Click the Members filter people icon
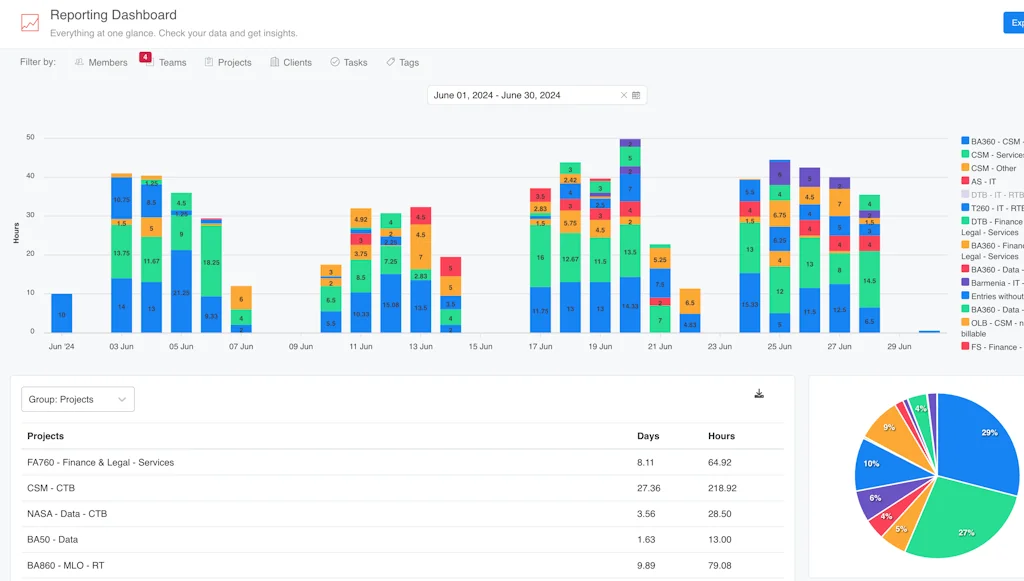This screenshot has width=1024, height=581. tap(79, 62)
